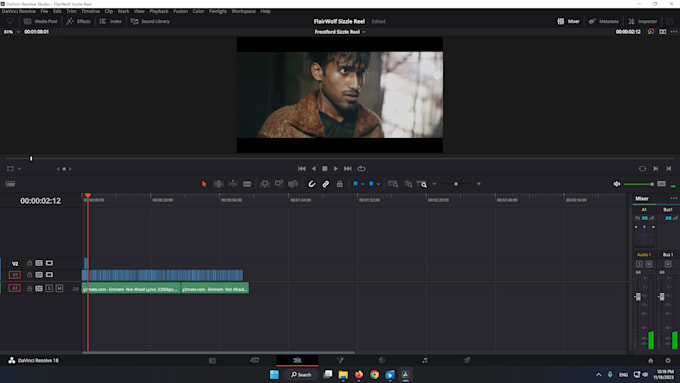
Task: Toggle Loop playback
Action: coord(361,168)
